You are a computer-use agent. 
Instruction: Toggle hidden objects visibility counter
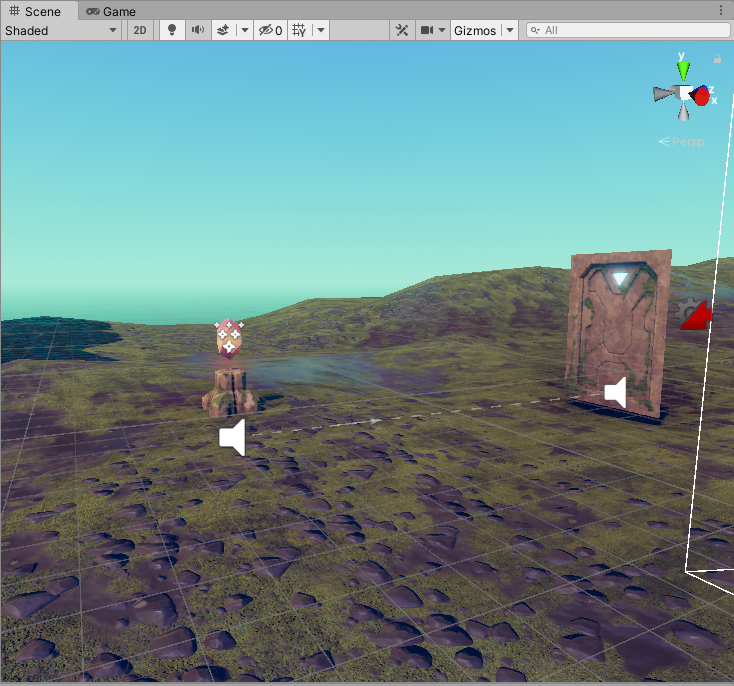[271, 30]
